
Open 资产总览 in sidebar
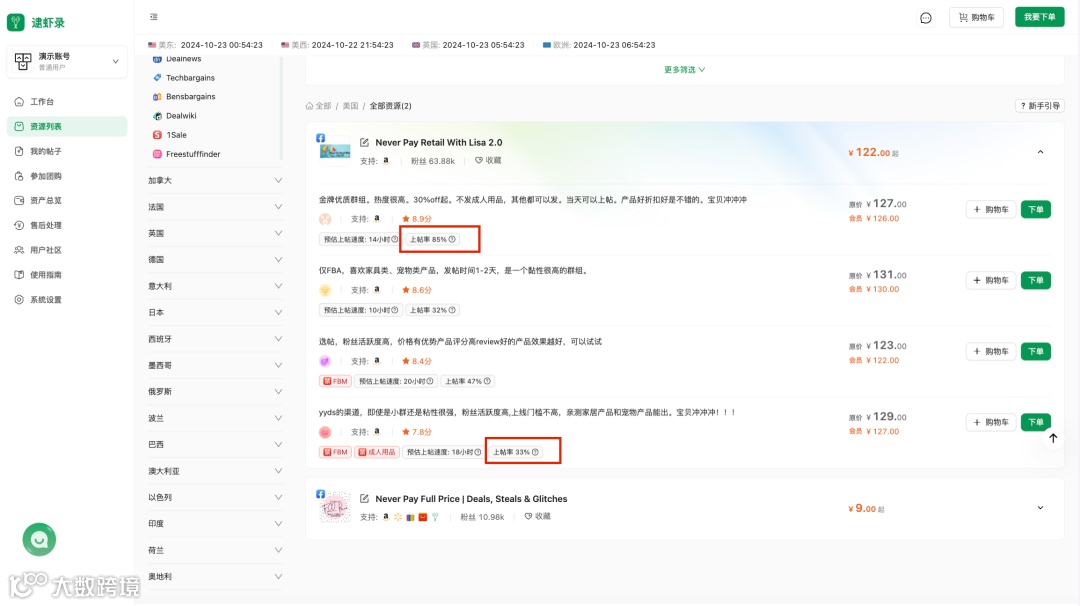coord(67,200)
